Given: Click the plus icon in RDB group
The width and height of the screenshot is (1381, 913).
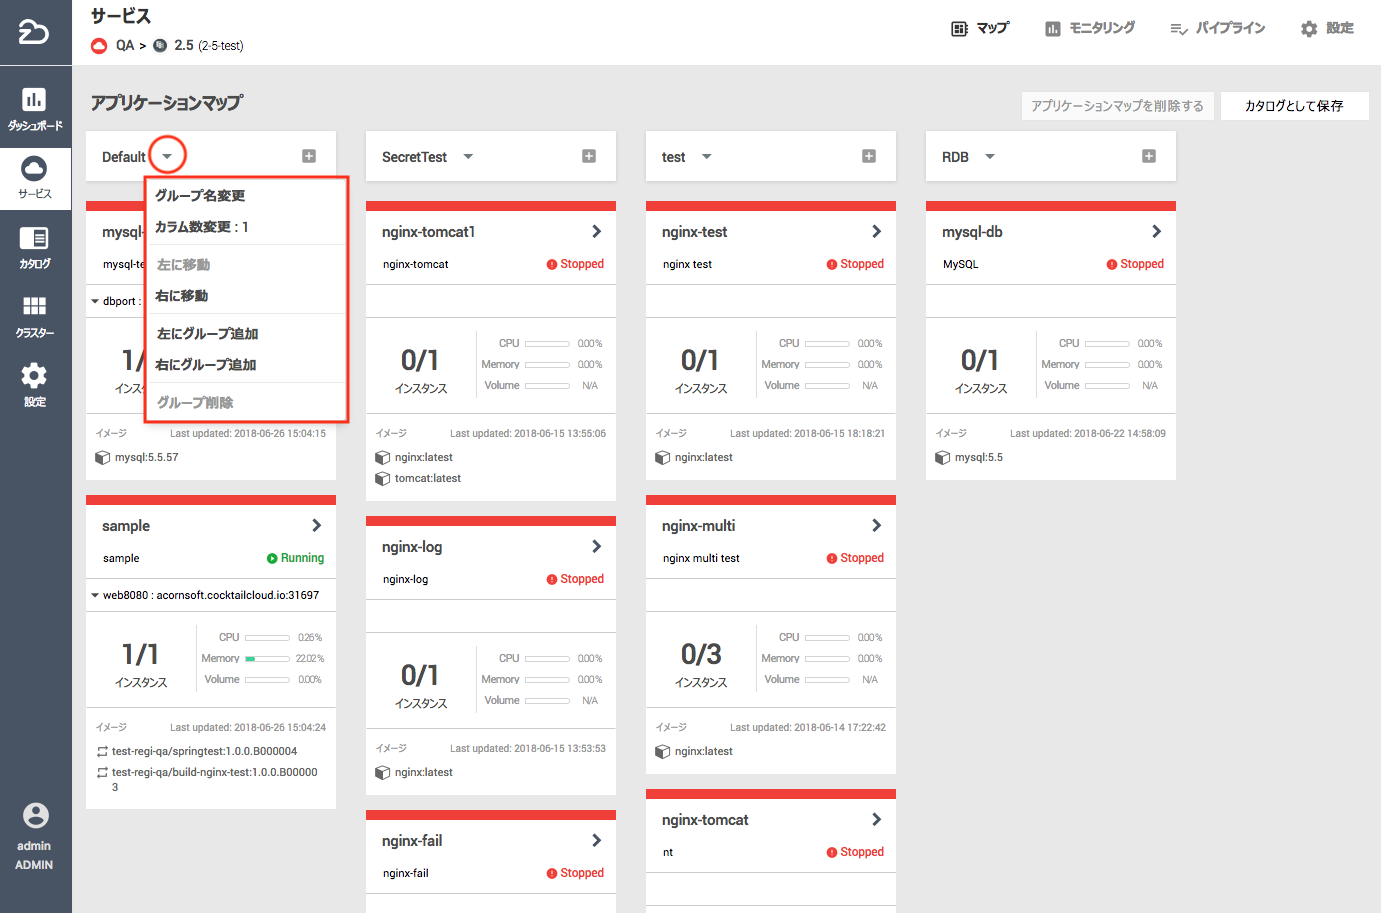Looking at the screenshot, I should (x=1149, y=156).
